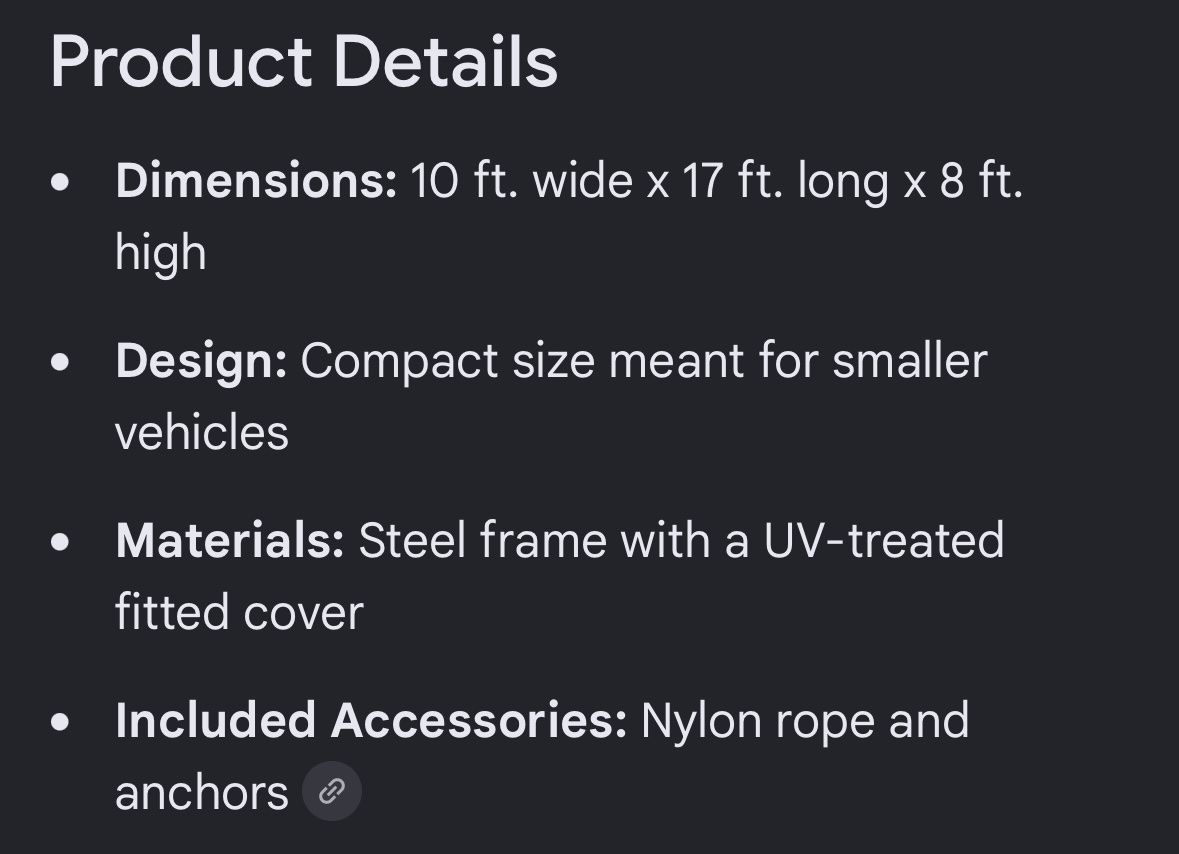Click the bullet point beside Dimensions

pyautogui.click(x=60, y=182)
